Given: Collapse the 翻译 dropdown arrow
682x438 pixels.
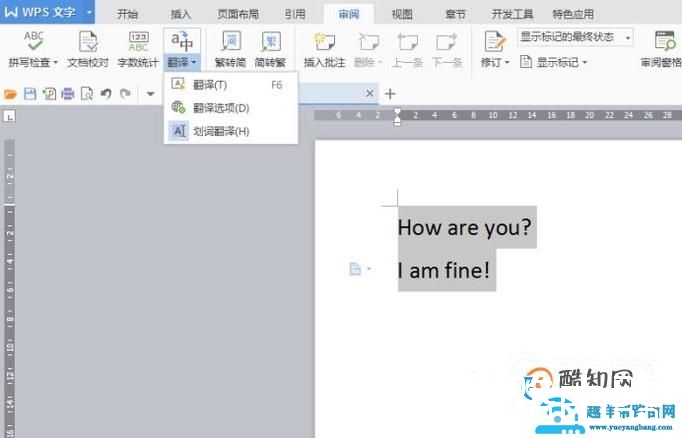Looking at the screenshot, I should (x=194, y=63).
